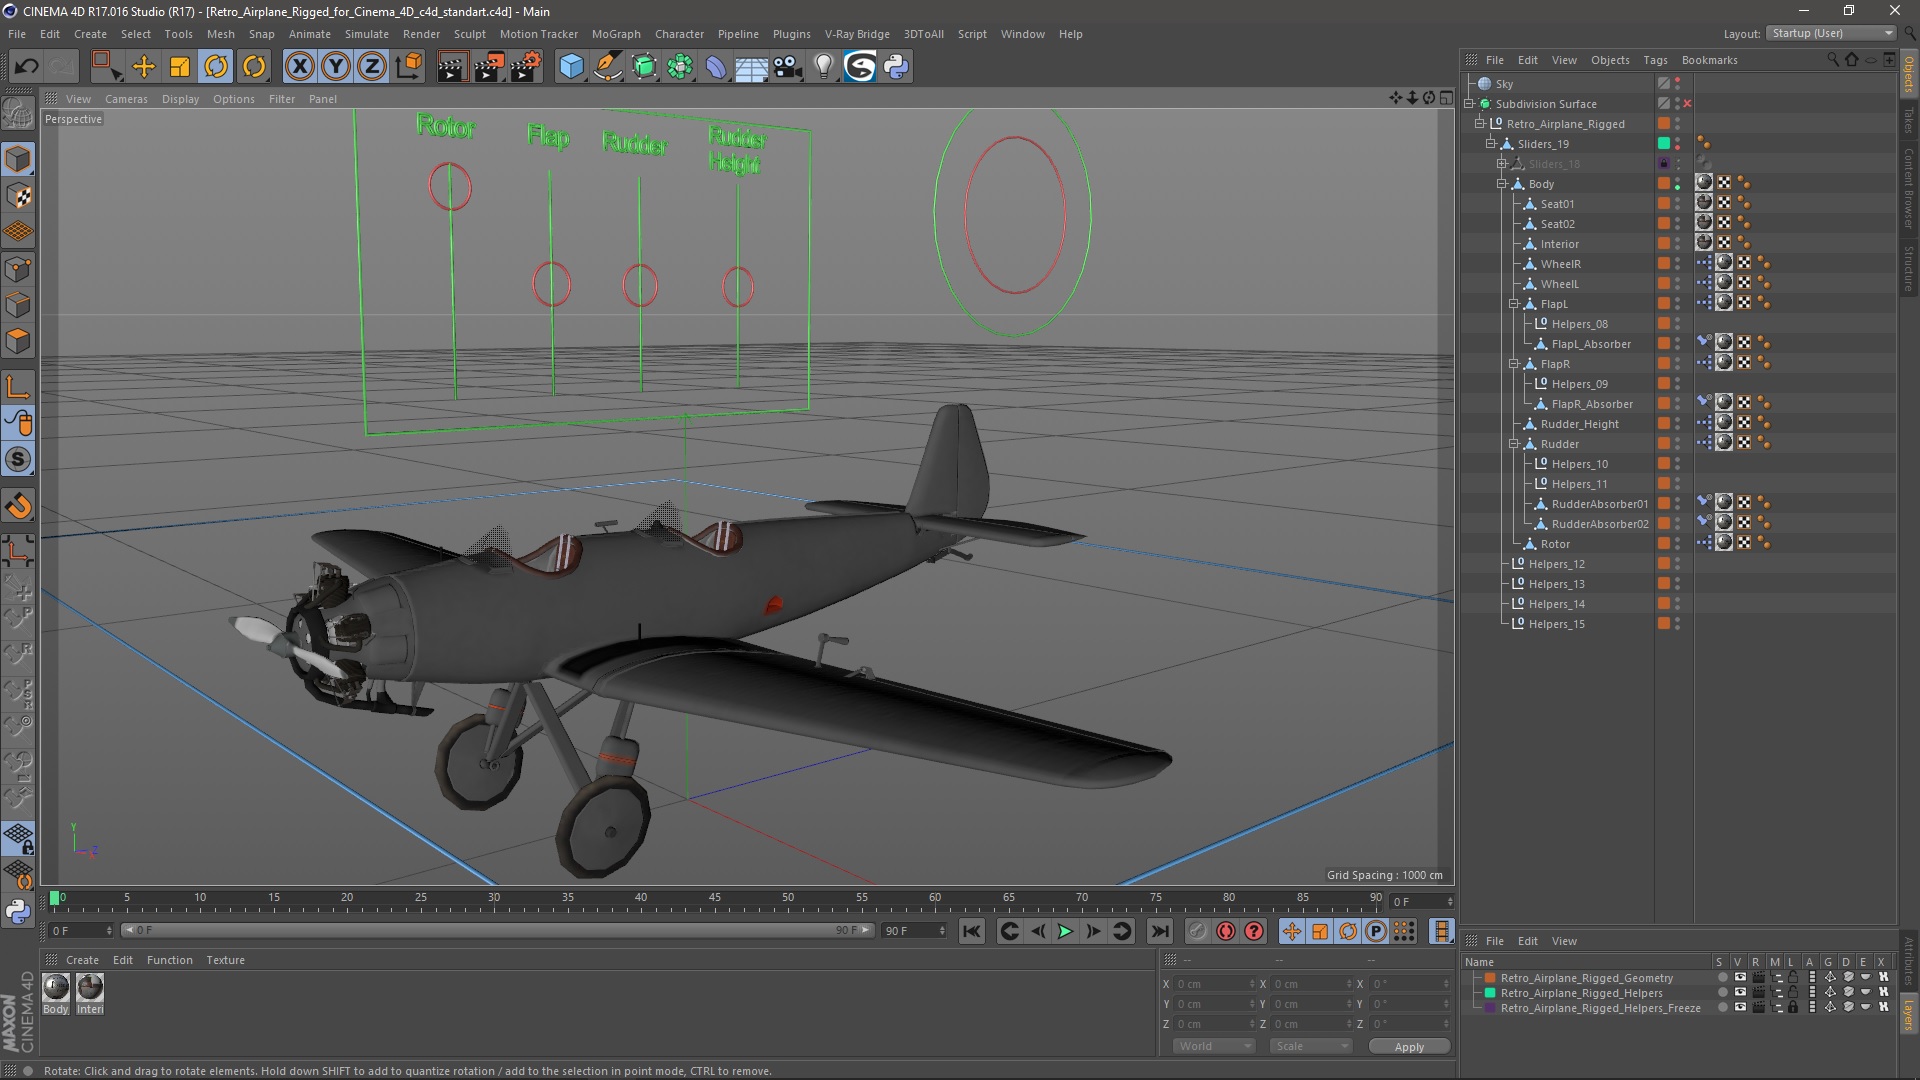Expand the Sliders_18 hierarchy
The width and height of the screenshot is (1920, 1080).
pyautogui.click(x=1502, y=164)
